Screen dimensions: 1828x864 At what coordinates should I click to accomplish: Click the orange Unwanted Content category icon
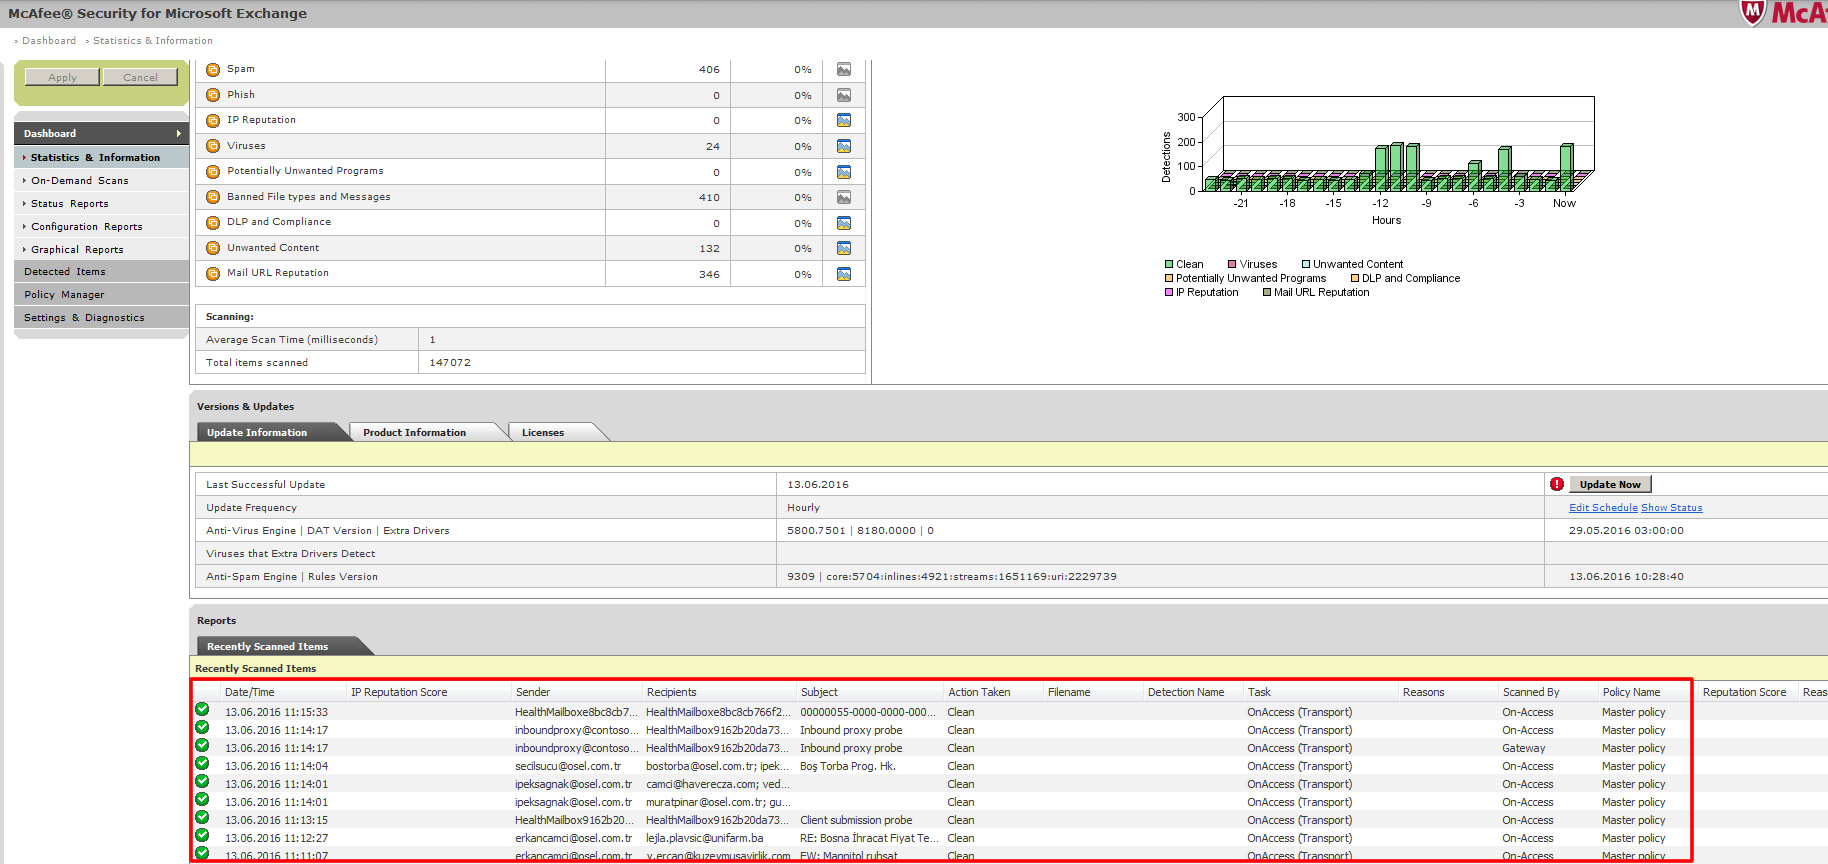213,248
